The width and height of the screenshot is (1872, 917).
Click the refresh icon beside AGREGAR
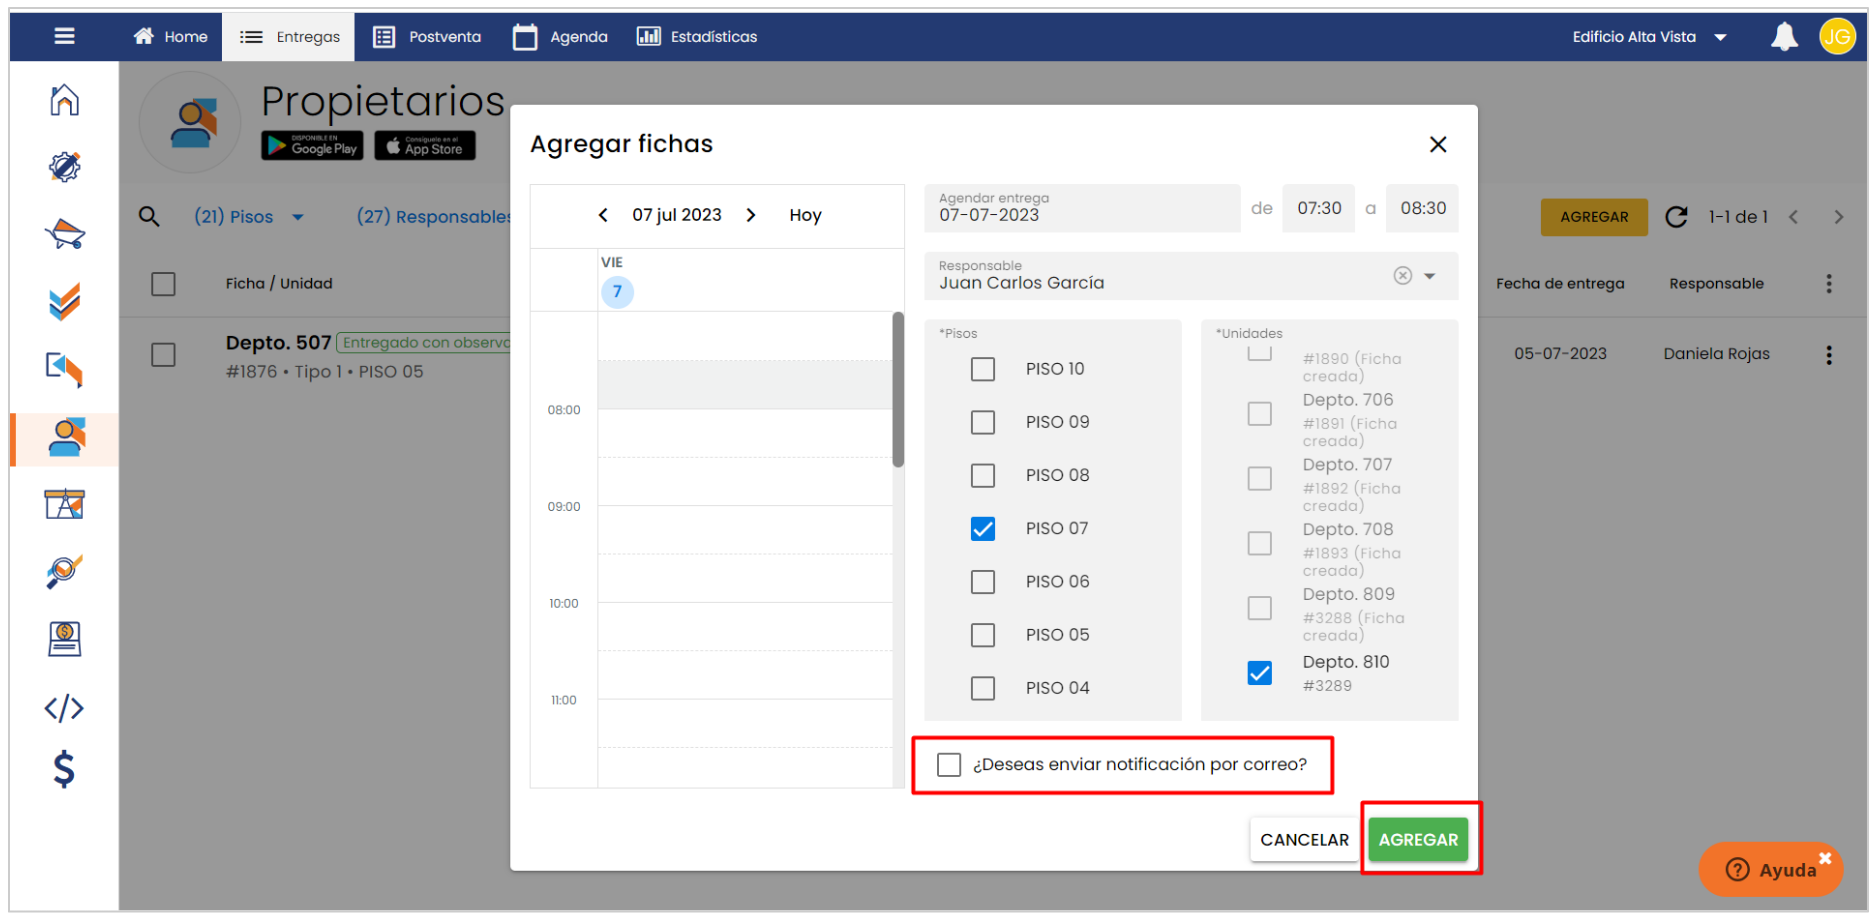pos(1676,217)
